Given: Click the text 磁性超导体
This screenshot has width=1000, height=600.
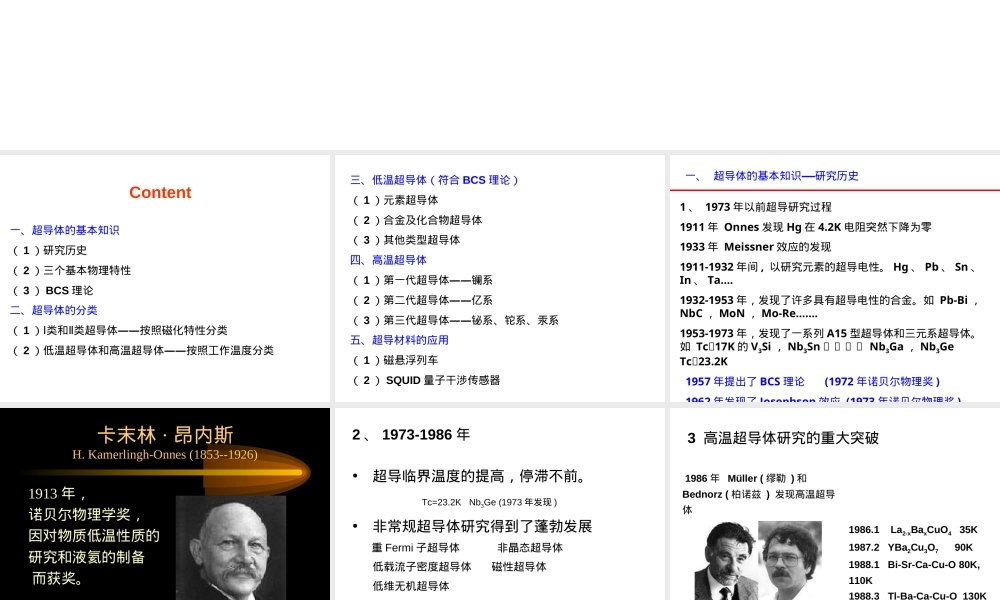Looking at the screenshot, I should (519, 567).
